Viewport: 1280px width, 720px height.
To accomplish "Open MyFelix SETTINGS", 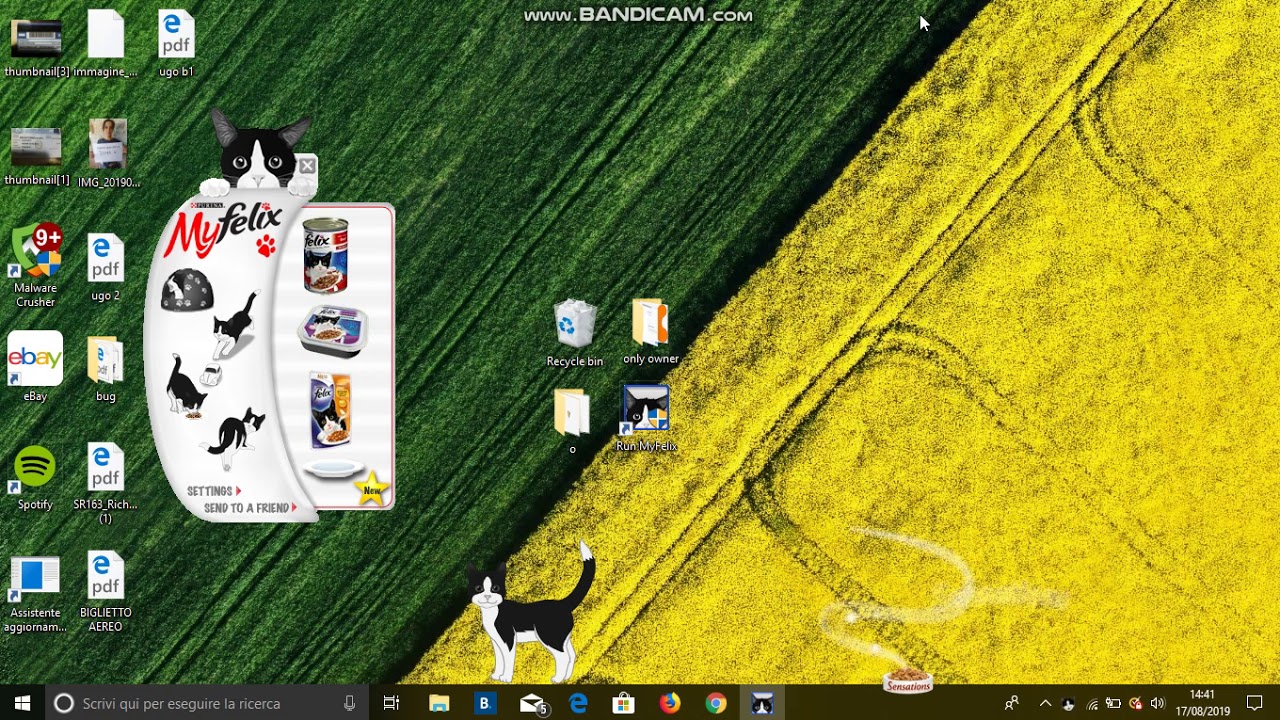I will pyautogui.click(x=214, y=491).
